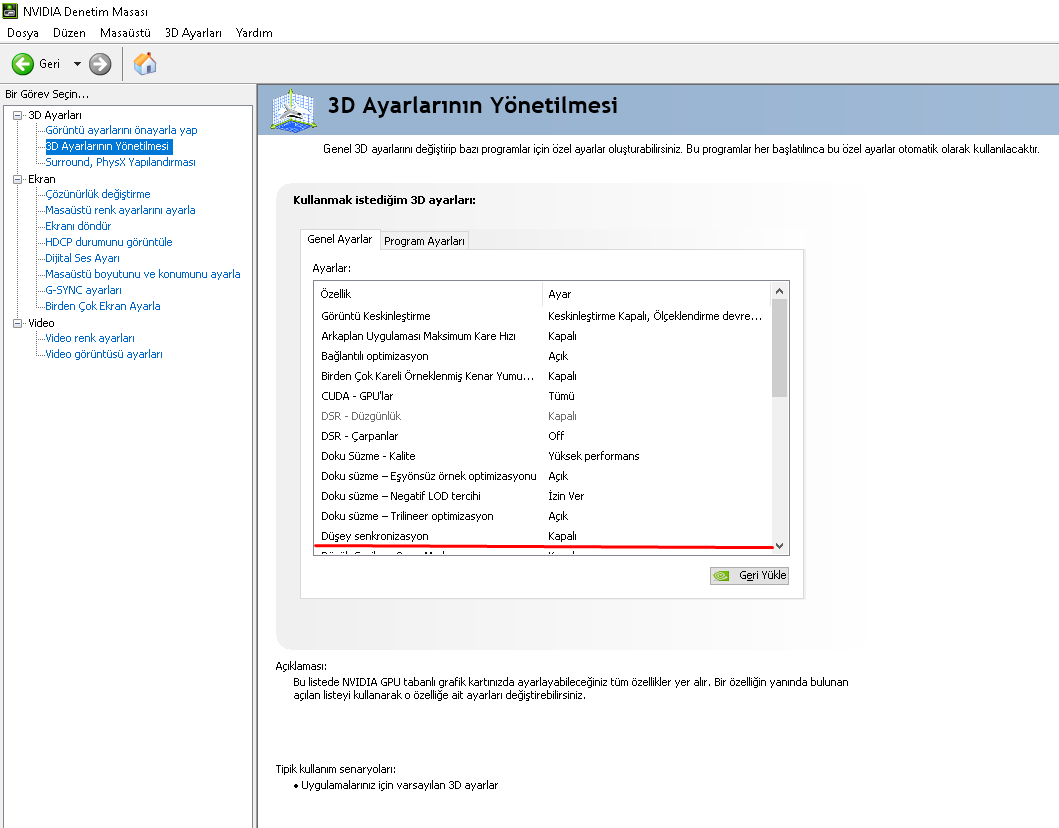Open Çözünürlük değiştirme page
The width and height of the screenshot is (1059, 828).
tap(97, 195)
